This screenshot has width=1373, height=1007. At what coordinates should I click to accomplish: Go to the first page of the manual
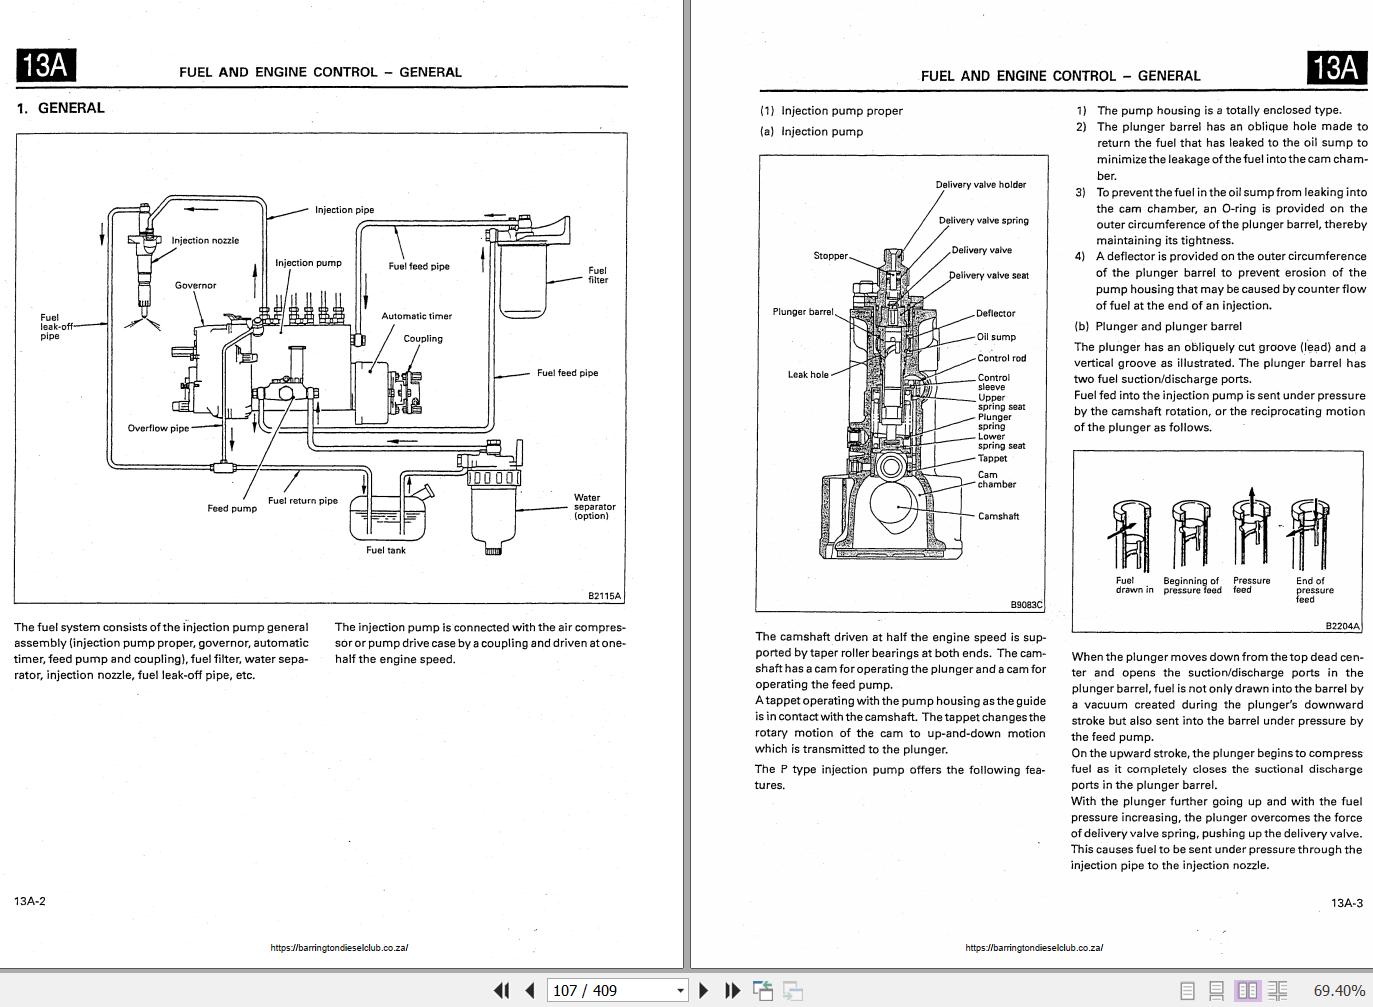[x=500, y=990]
